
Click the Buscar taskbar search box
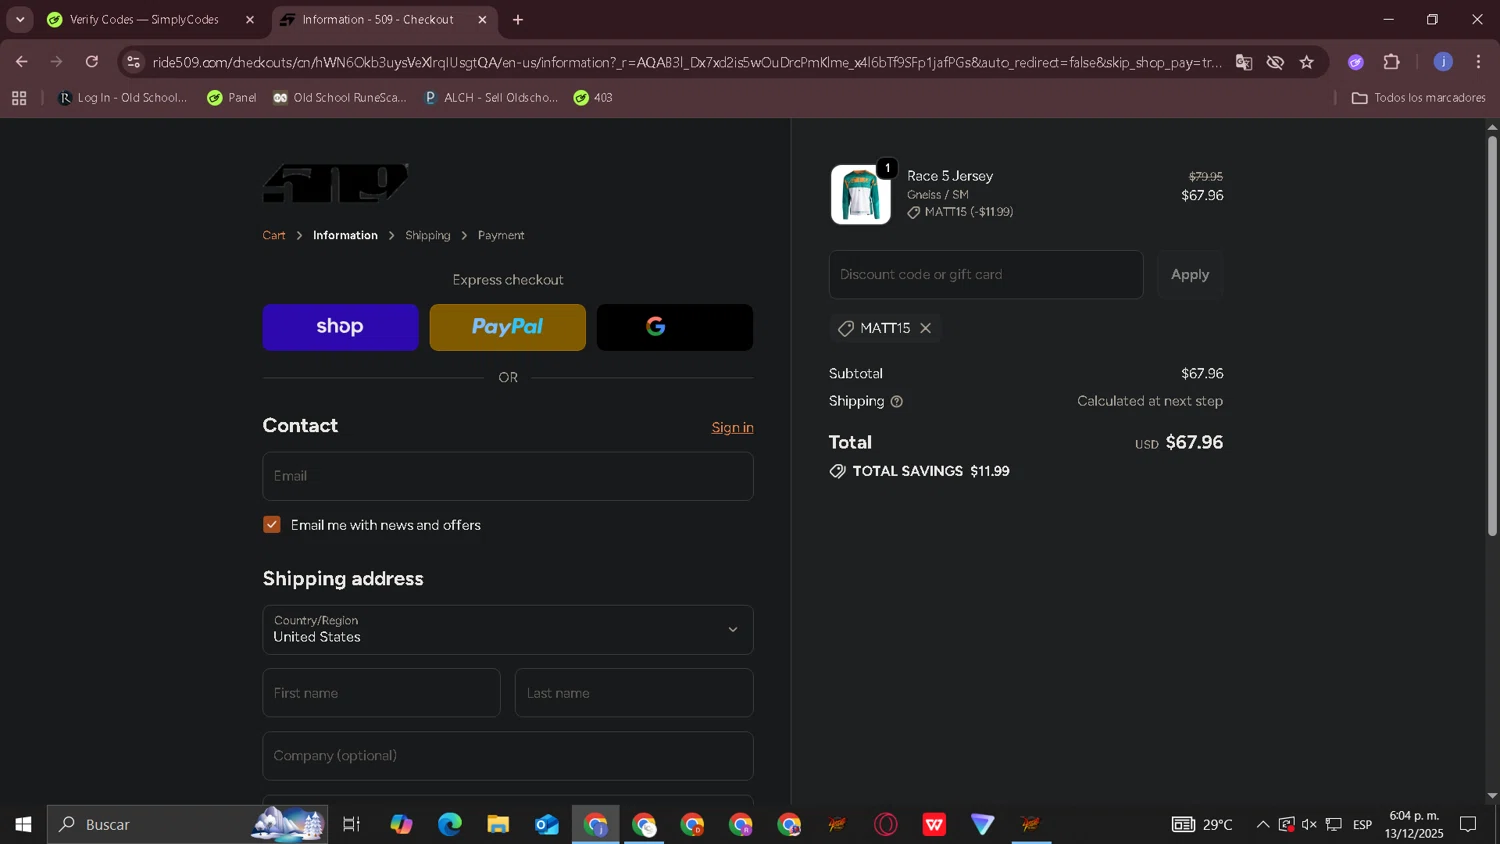tap(188, 825)
